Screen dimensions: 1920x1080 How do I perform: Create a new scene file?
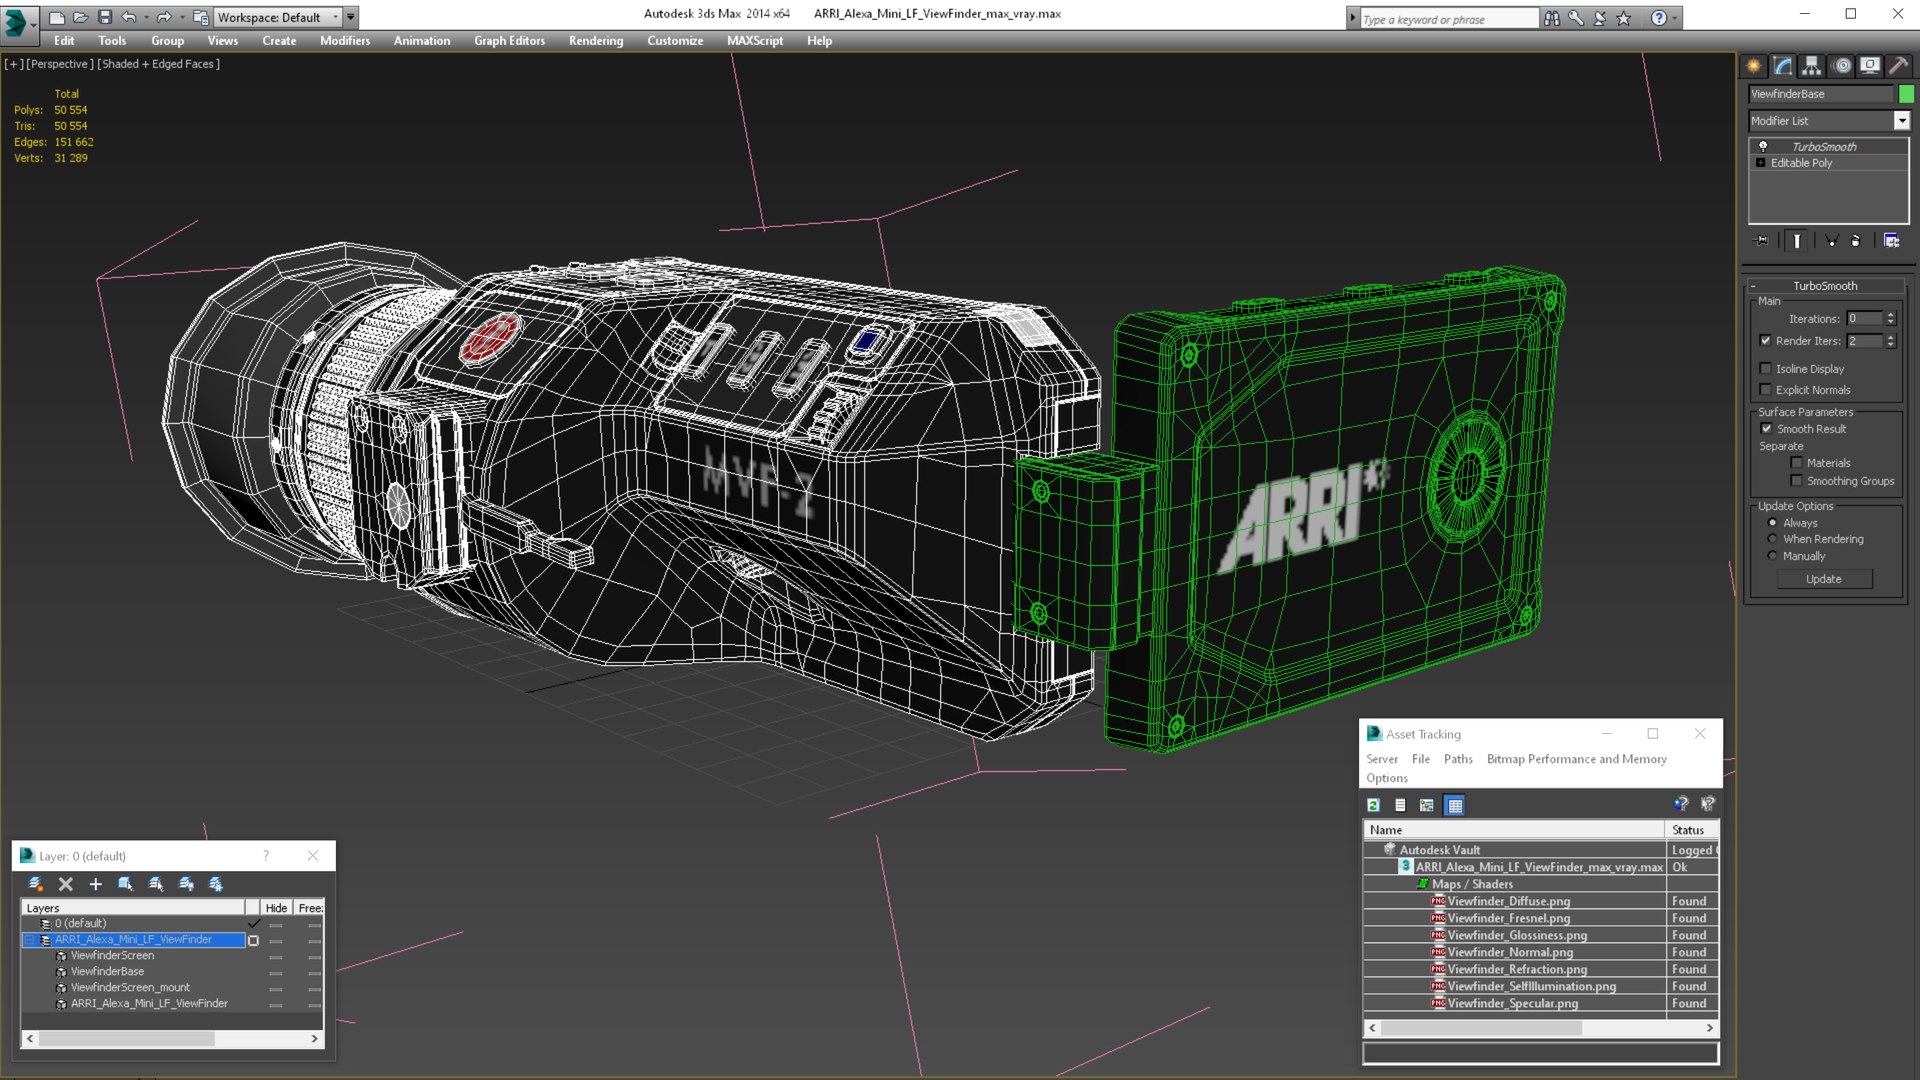(x=57, y=17)
